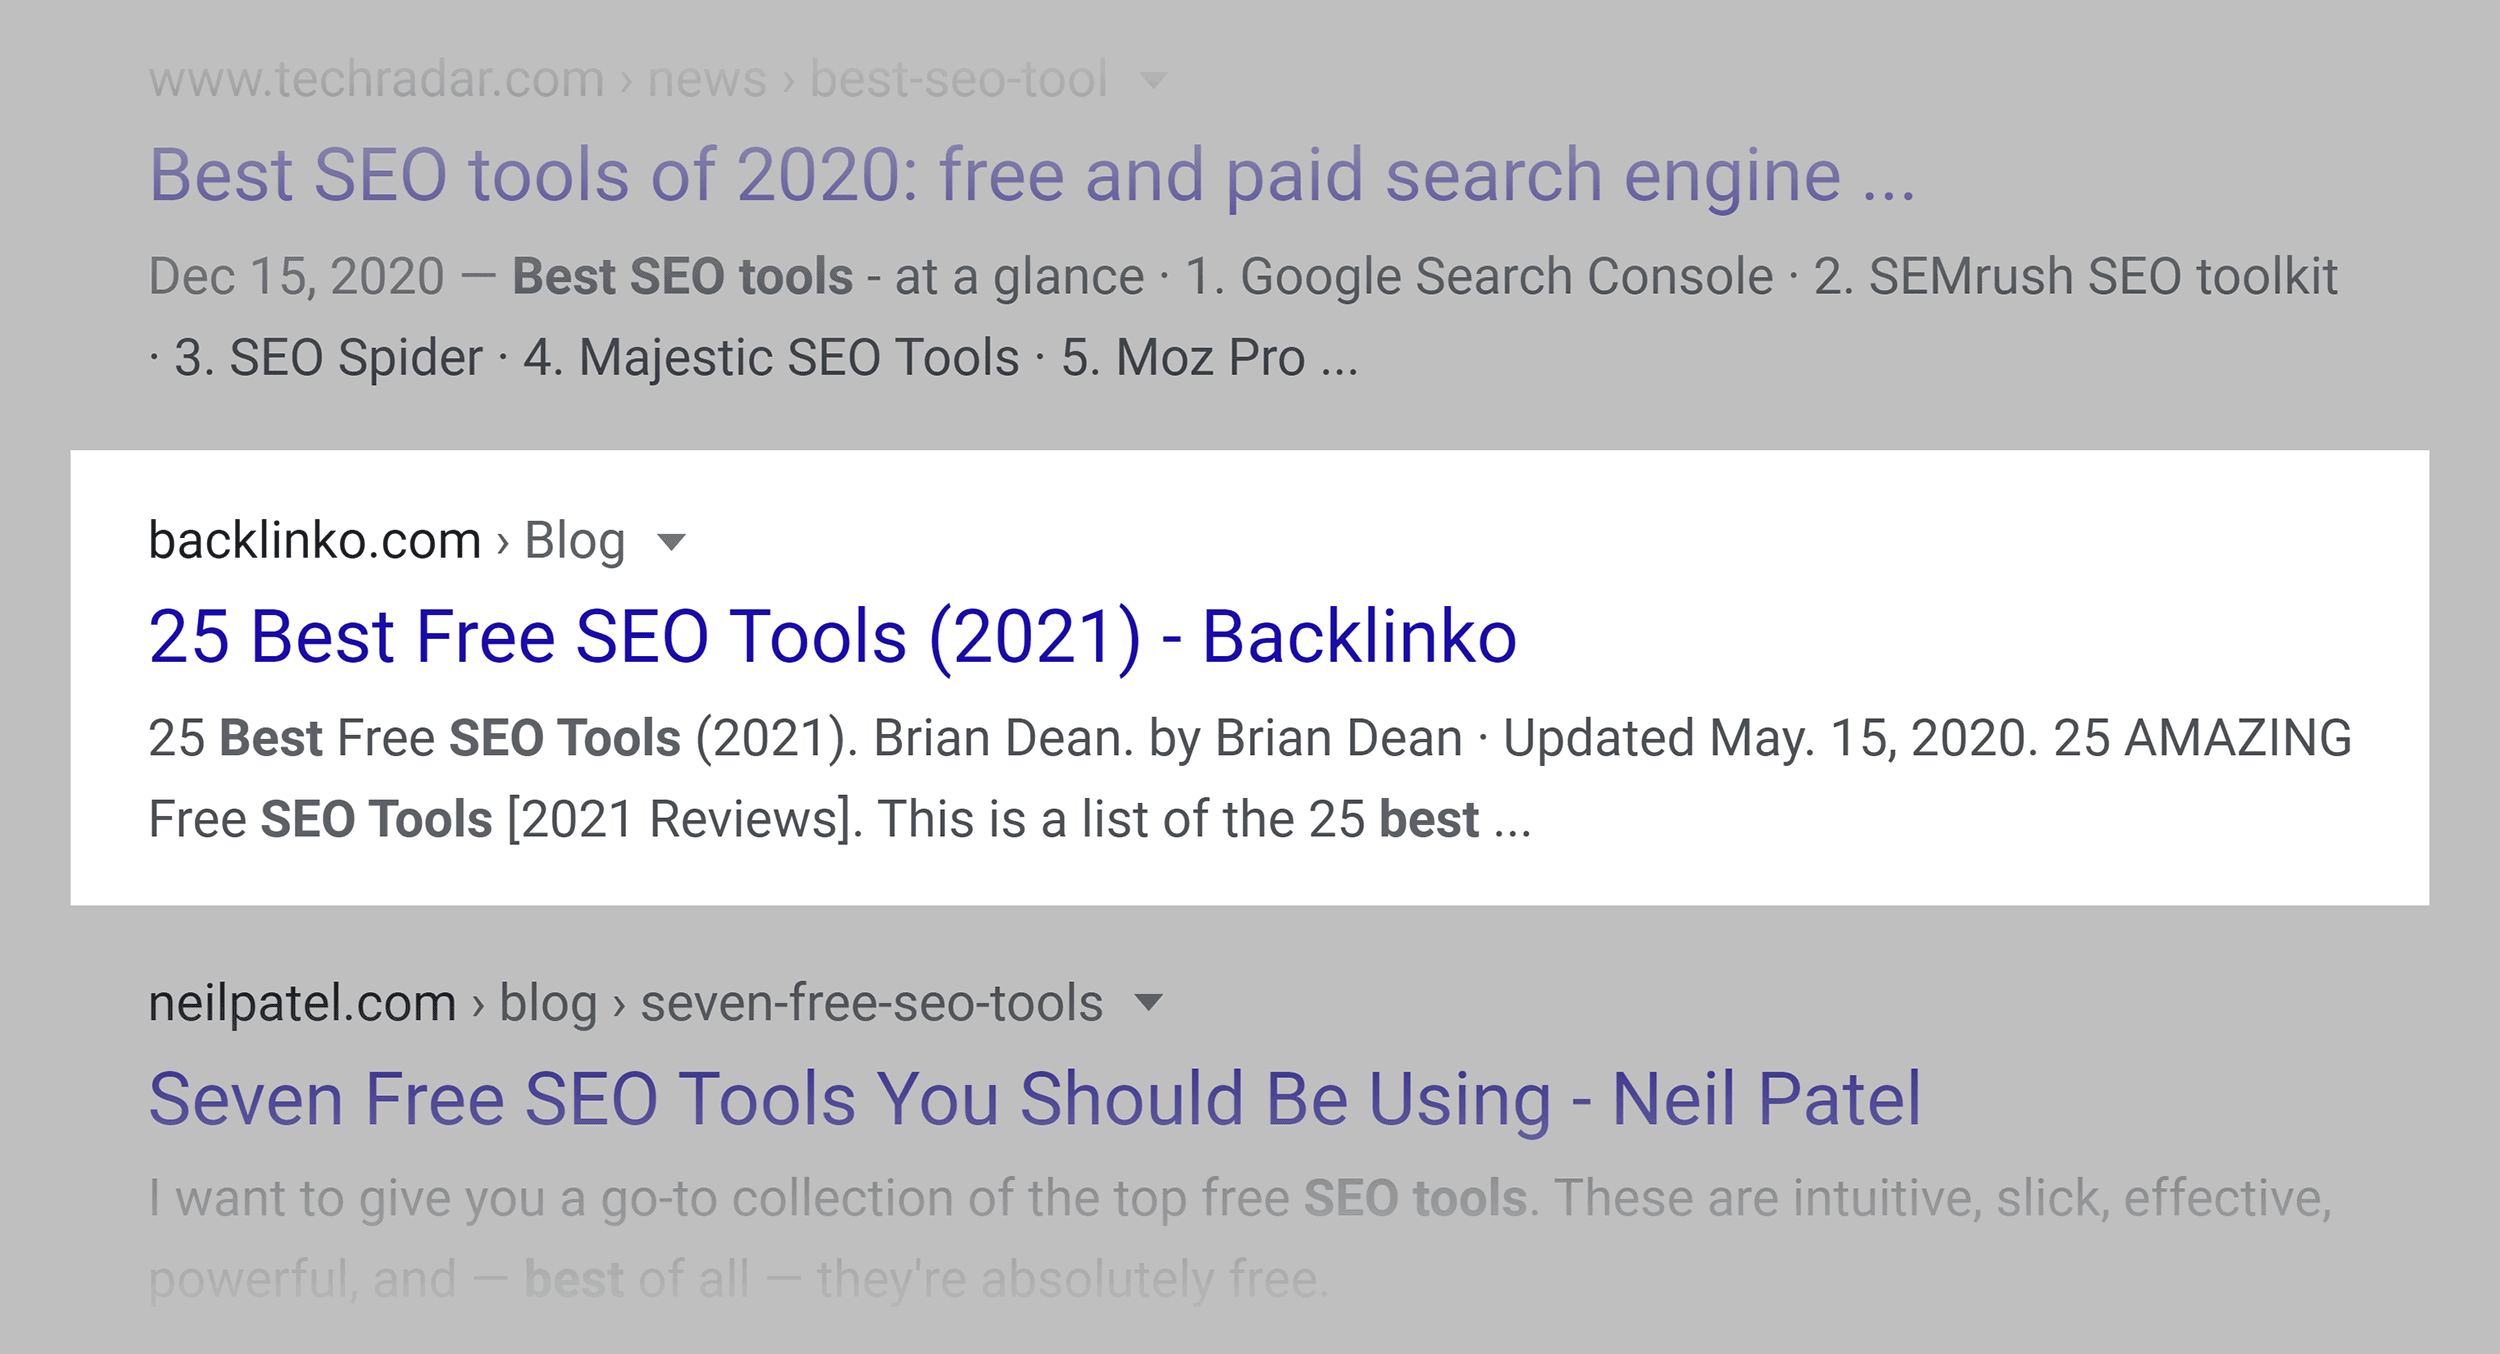Click the seven-free-seo-tools breadcrumb segment
This screenshot has width=2500, height=1354.
tap(871, 1002)
